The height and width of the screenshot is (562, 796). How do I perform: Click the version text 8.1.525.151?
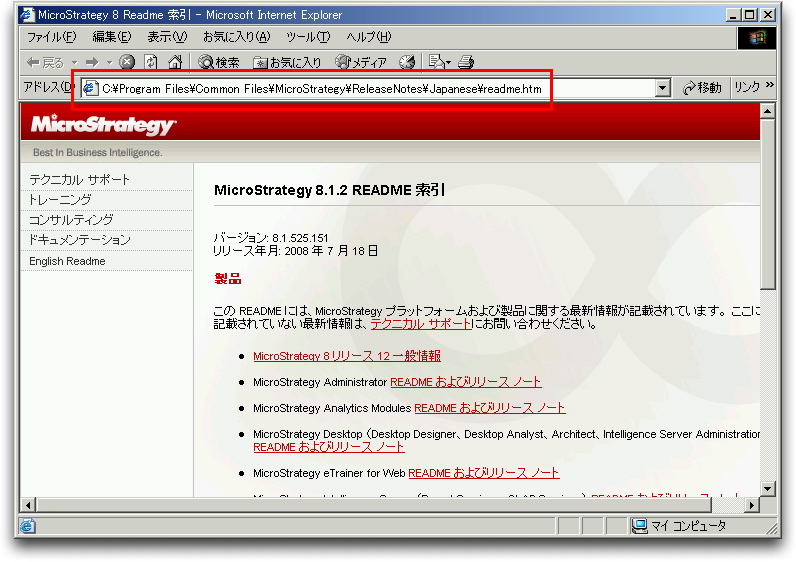300,238
